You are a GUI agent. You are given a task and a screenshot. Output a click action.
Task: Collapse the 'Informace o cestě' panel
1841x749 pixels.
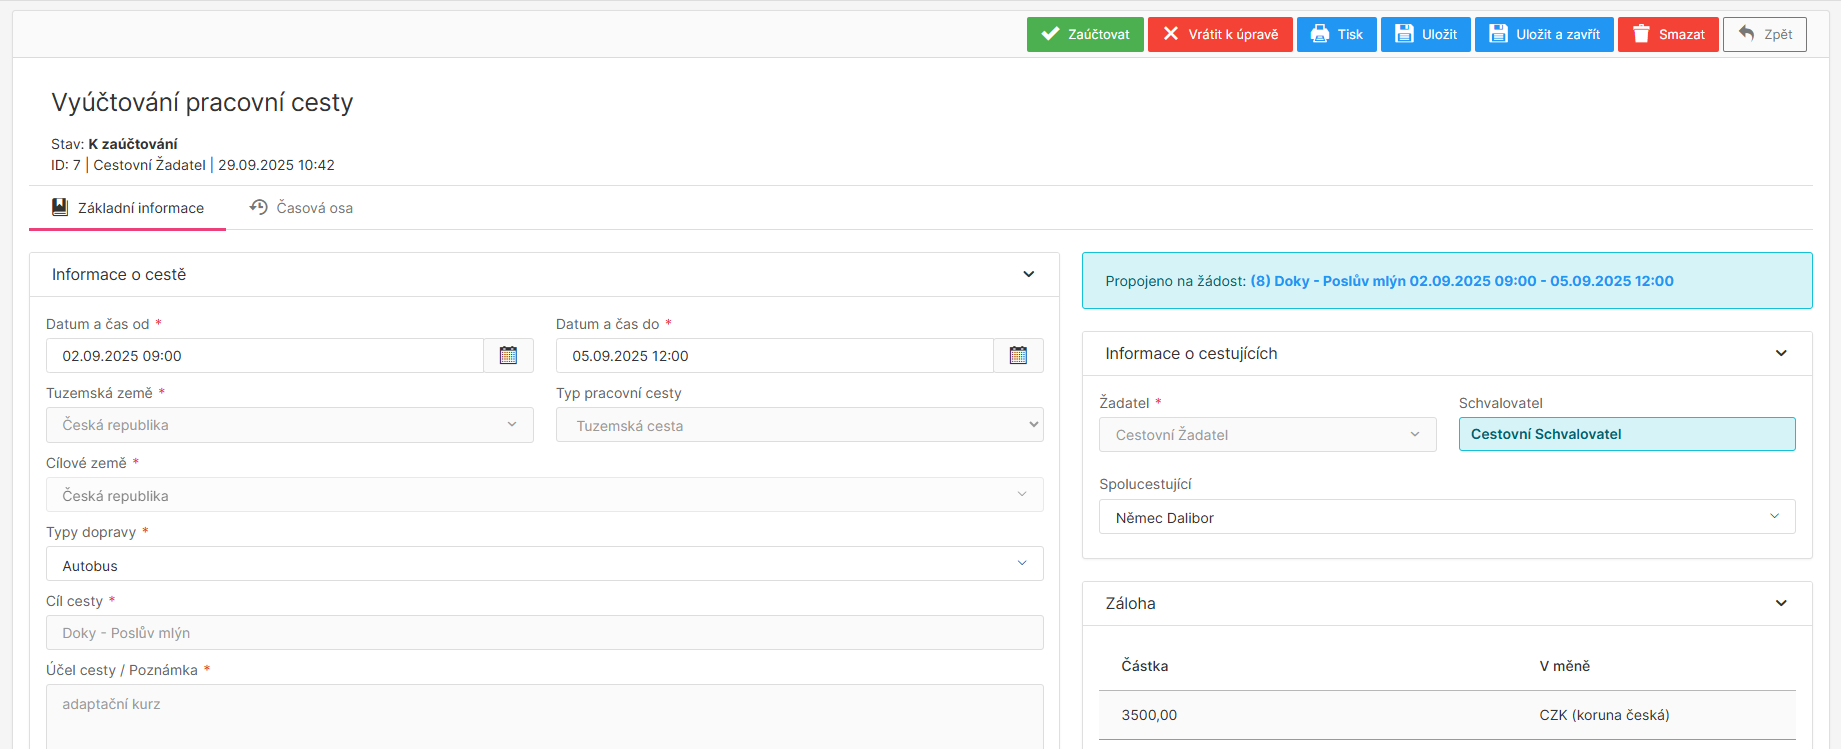pyautogui.click(x=1028, y=275)
